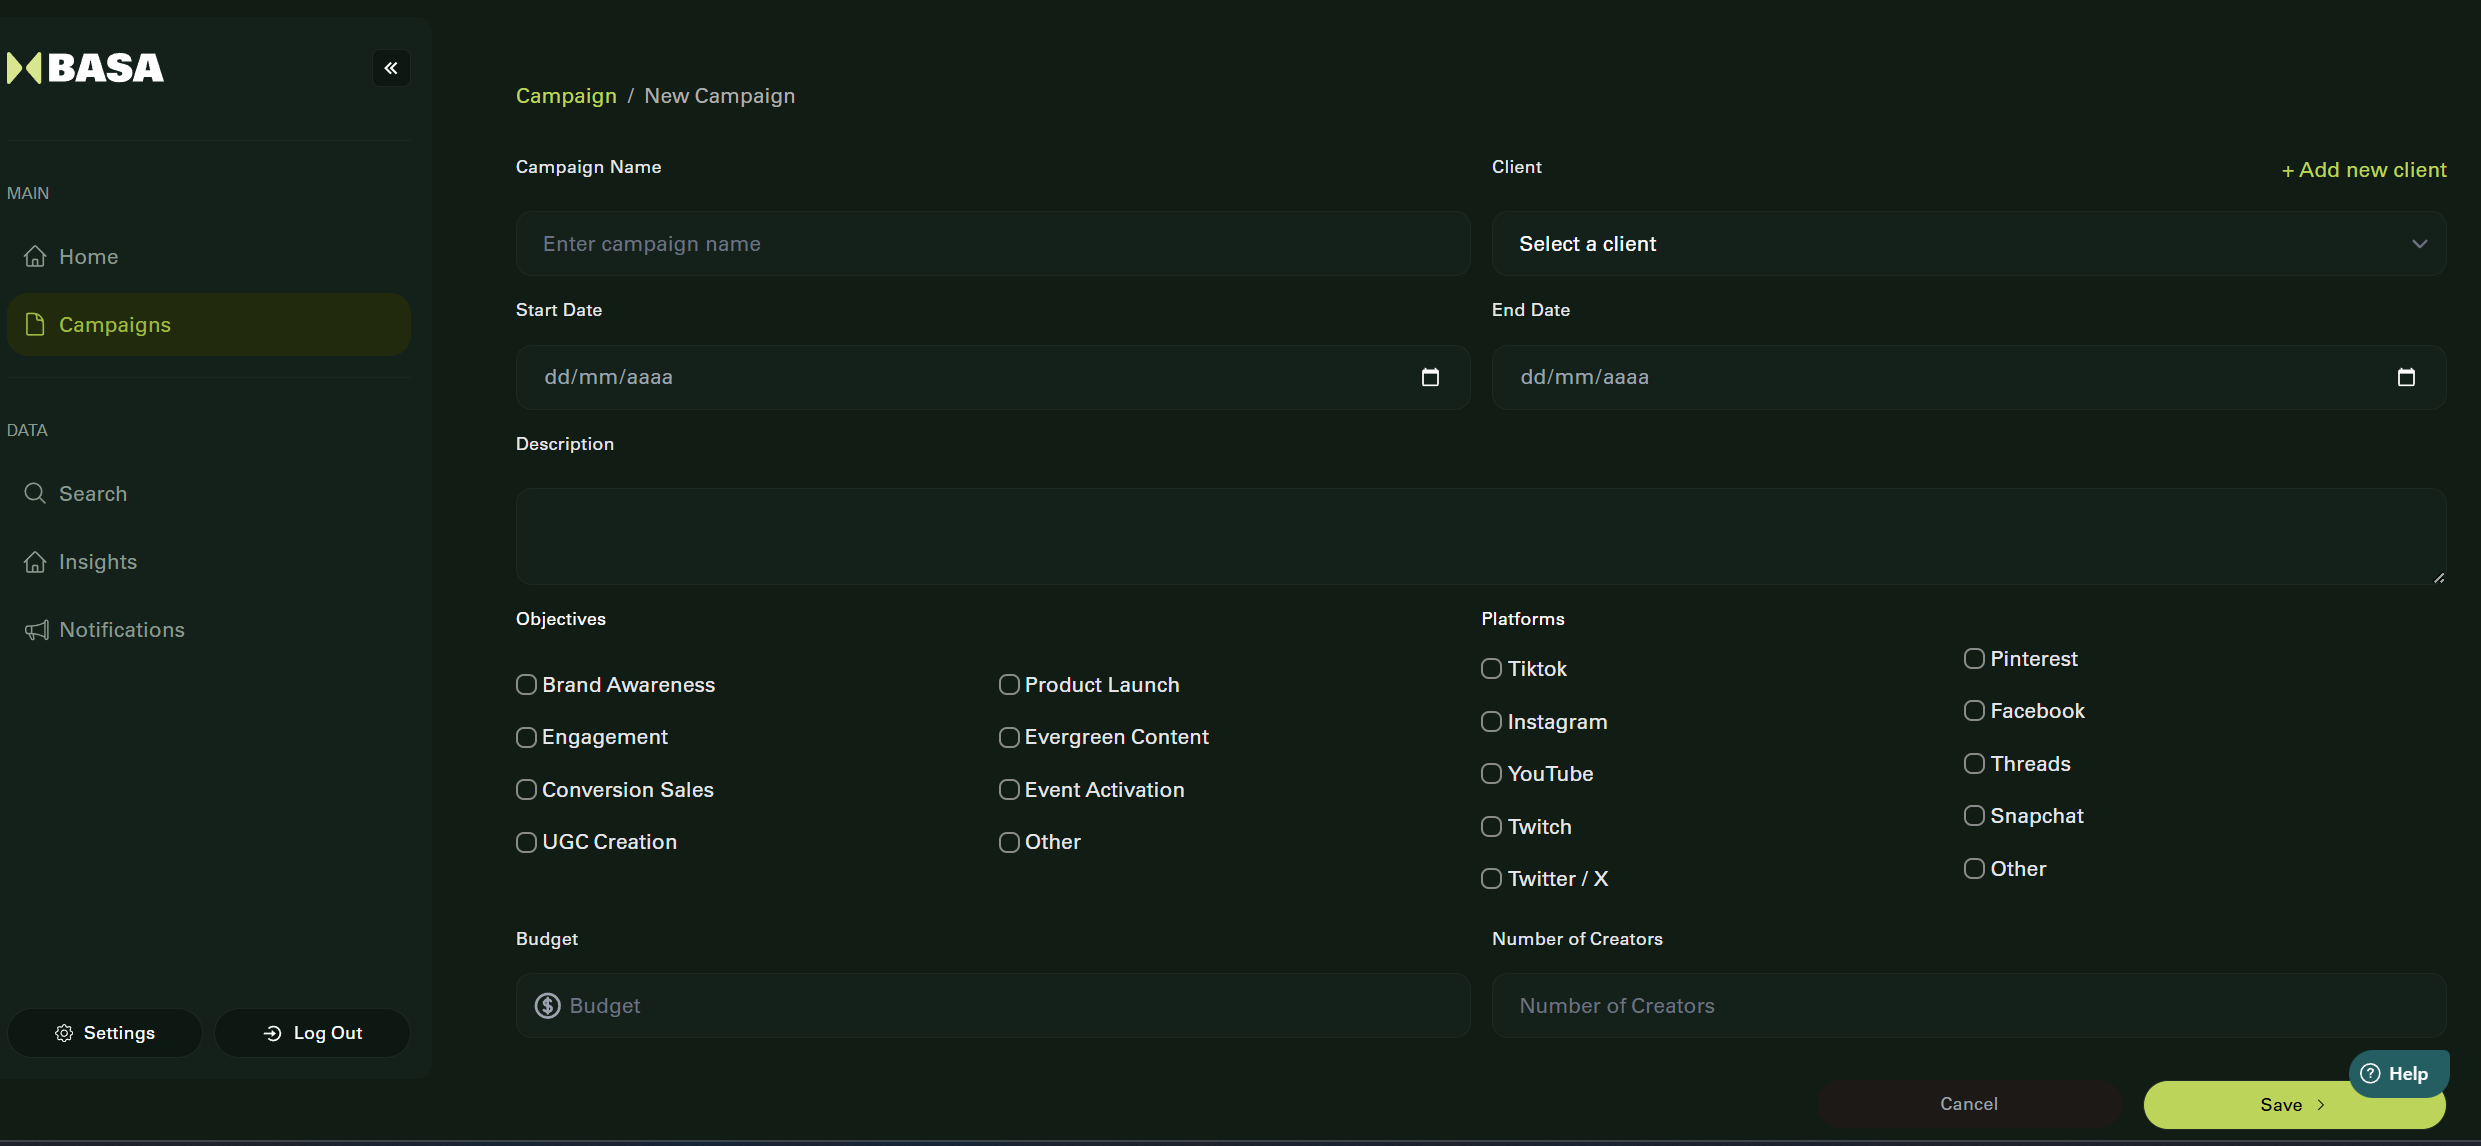The height and width of the screenshot is (1146, 2481).
Task: Tick the Event Activation checkbox
Action: (1009, 790)
